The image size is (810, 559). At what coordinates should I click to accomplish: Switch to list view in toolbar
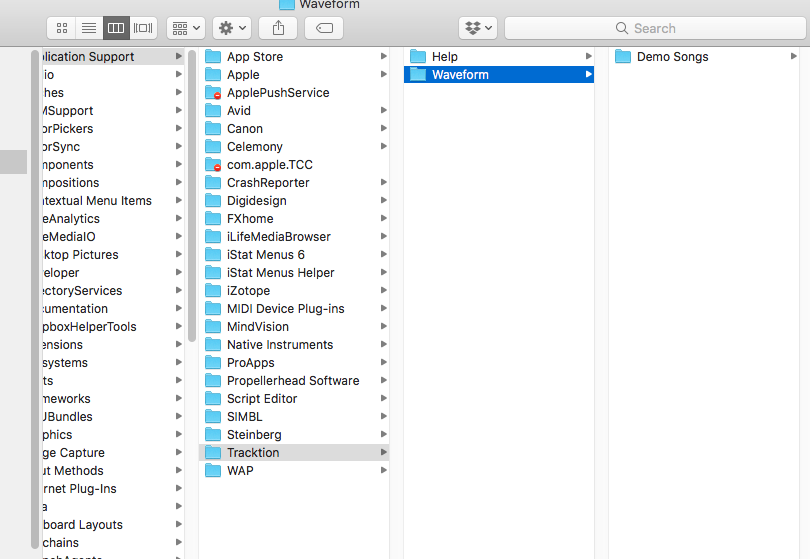point(89,28)
